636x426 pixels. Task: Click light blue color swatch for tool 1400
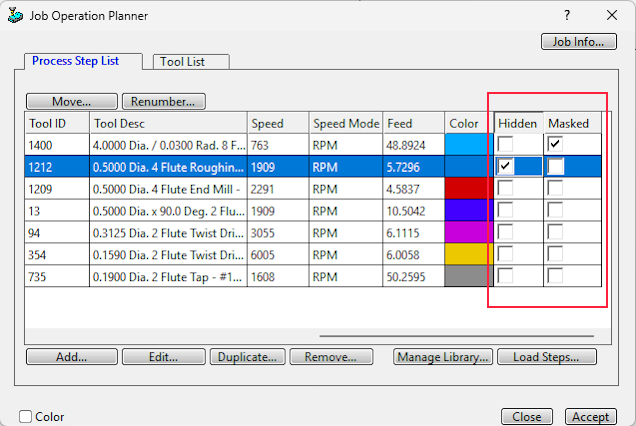pos(469,144)
